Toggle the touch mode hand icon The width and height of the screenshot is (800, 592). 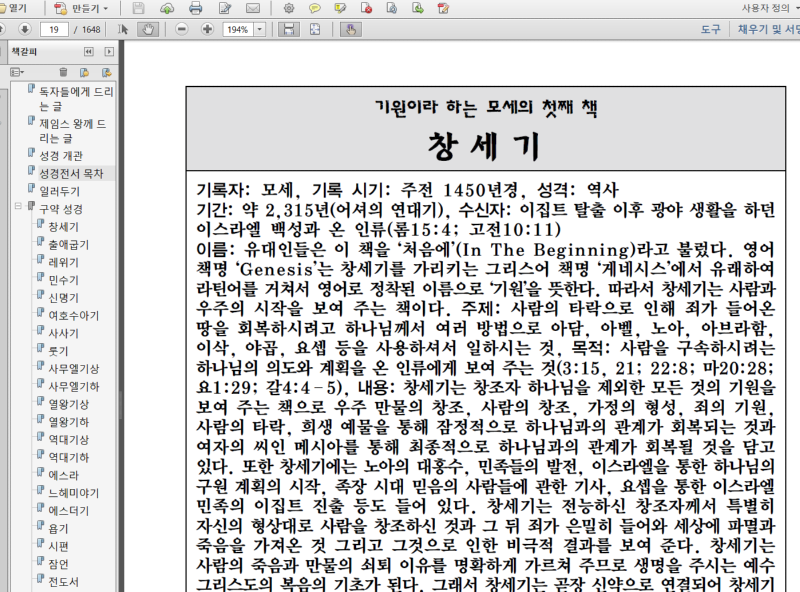[351, 29]
